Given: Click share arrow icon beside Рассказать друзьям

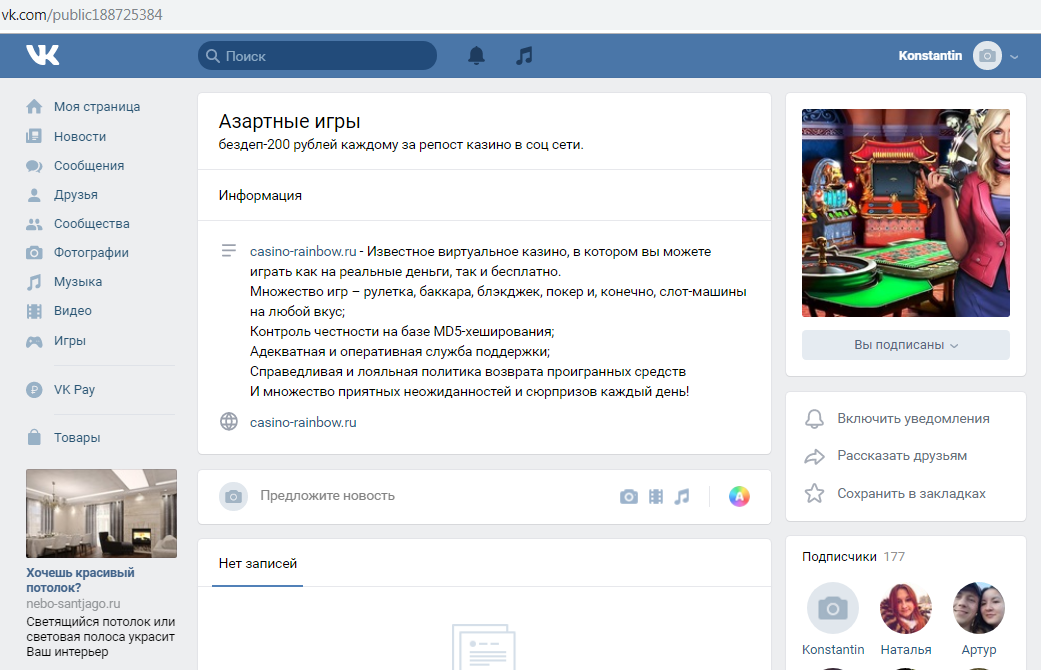Looking at the screenshot, I should click(815, 456).
